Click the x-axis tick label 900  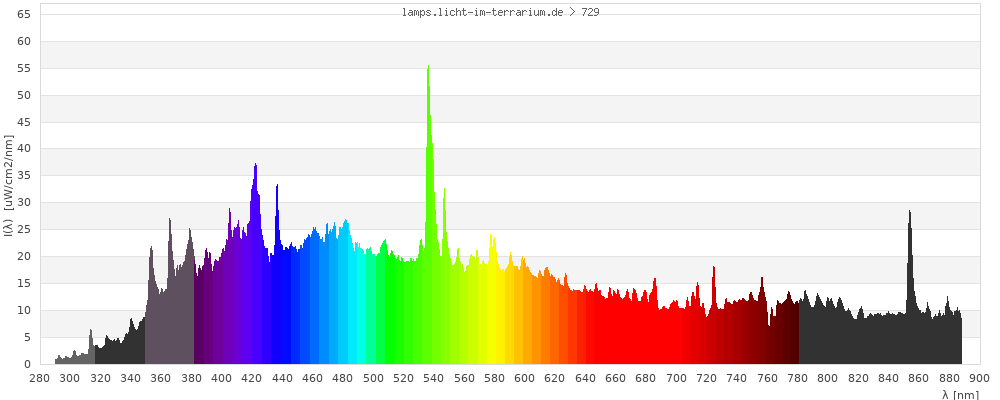pyautogui.click(x=979, y=378)
